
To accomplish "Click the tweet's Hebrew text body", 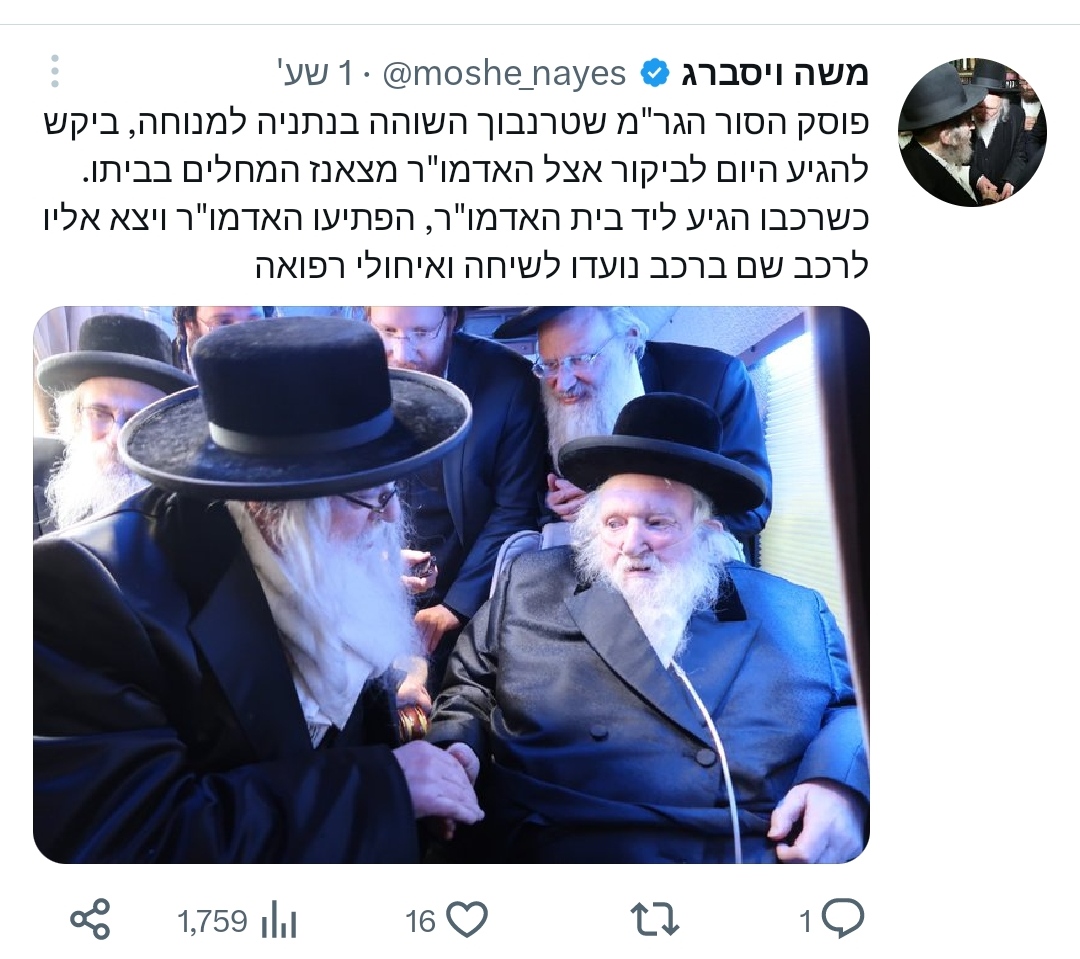I will pos(456,194).
